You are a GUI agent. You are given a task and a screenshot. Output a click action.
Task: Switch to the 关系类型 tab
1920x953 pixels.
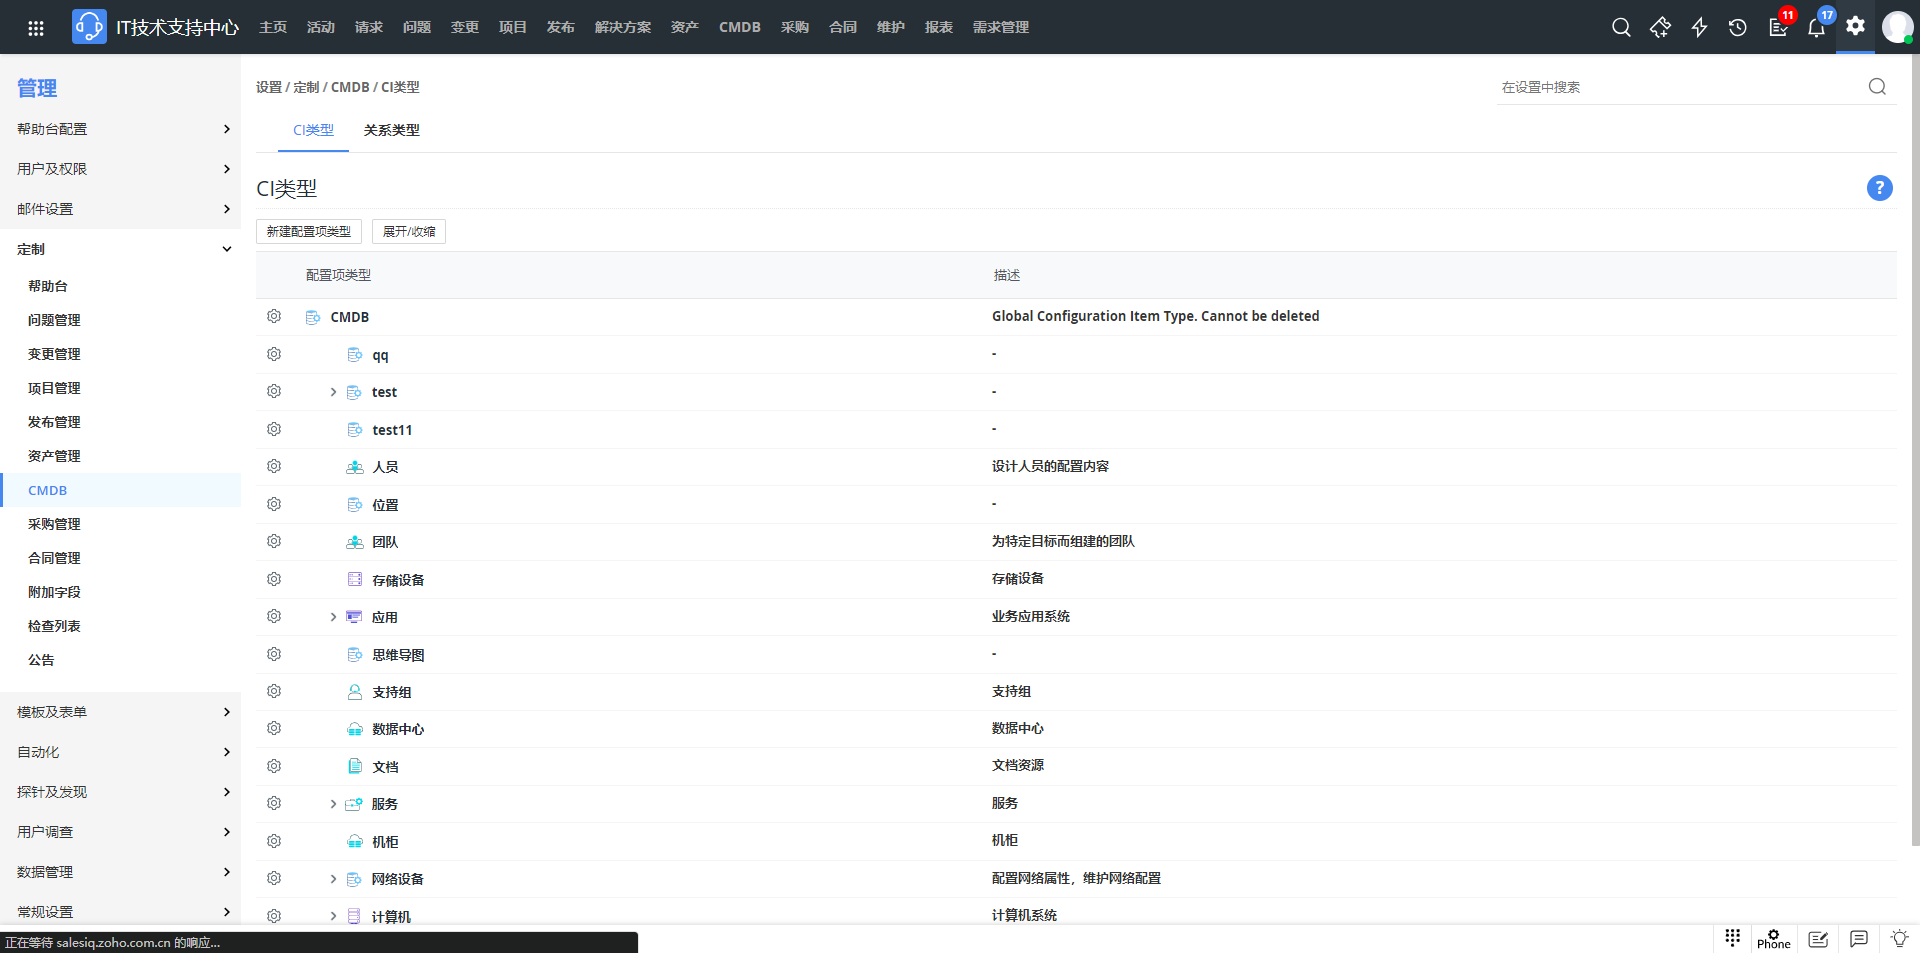click(x=391, y=131)
